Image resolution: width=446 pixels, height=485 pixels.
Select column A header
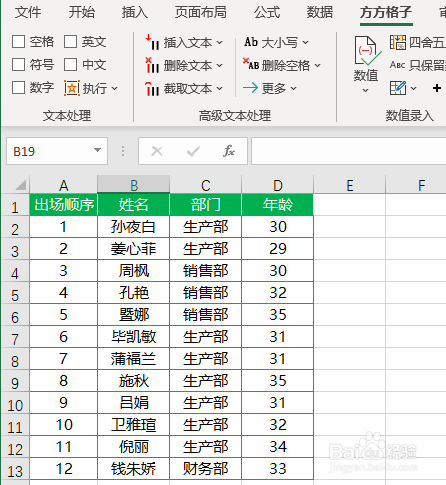click(64, 185)
